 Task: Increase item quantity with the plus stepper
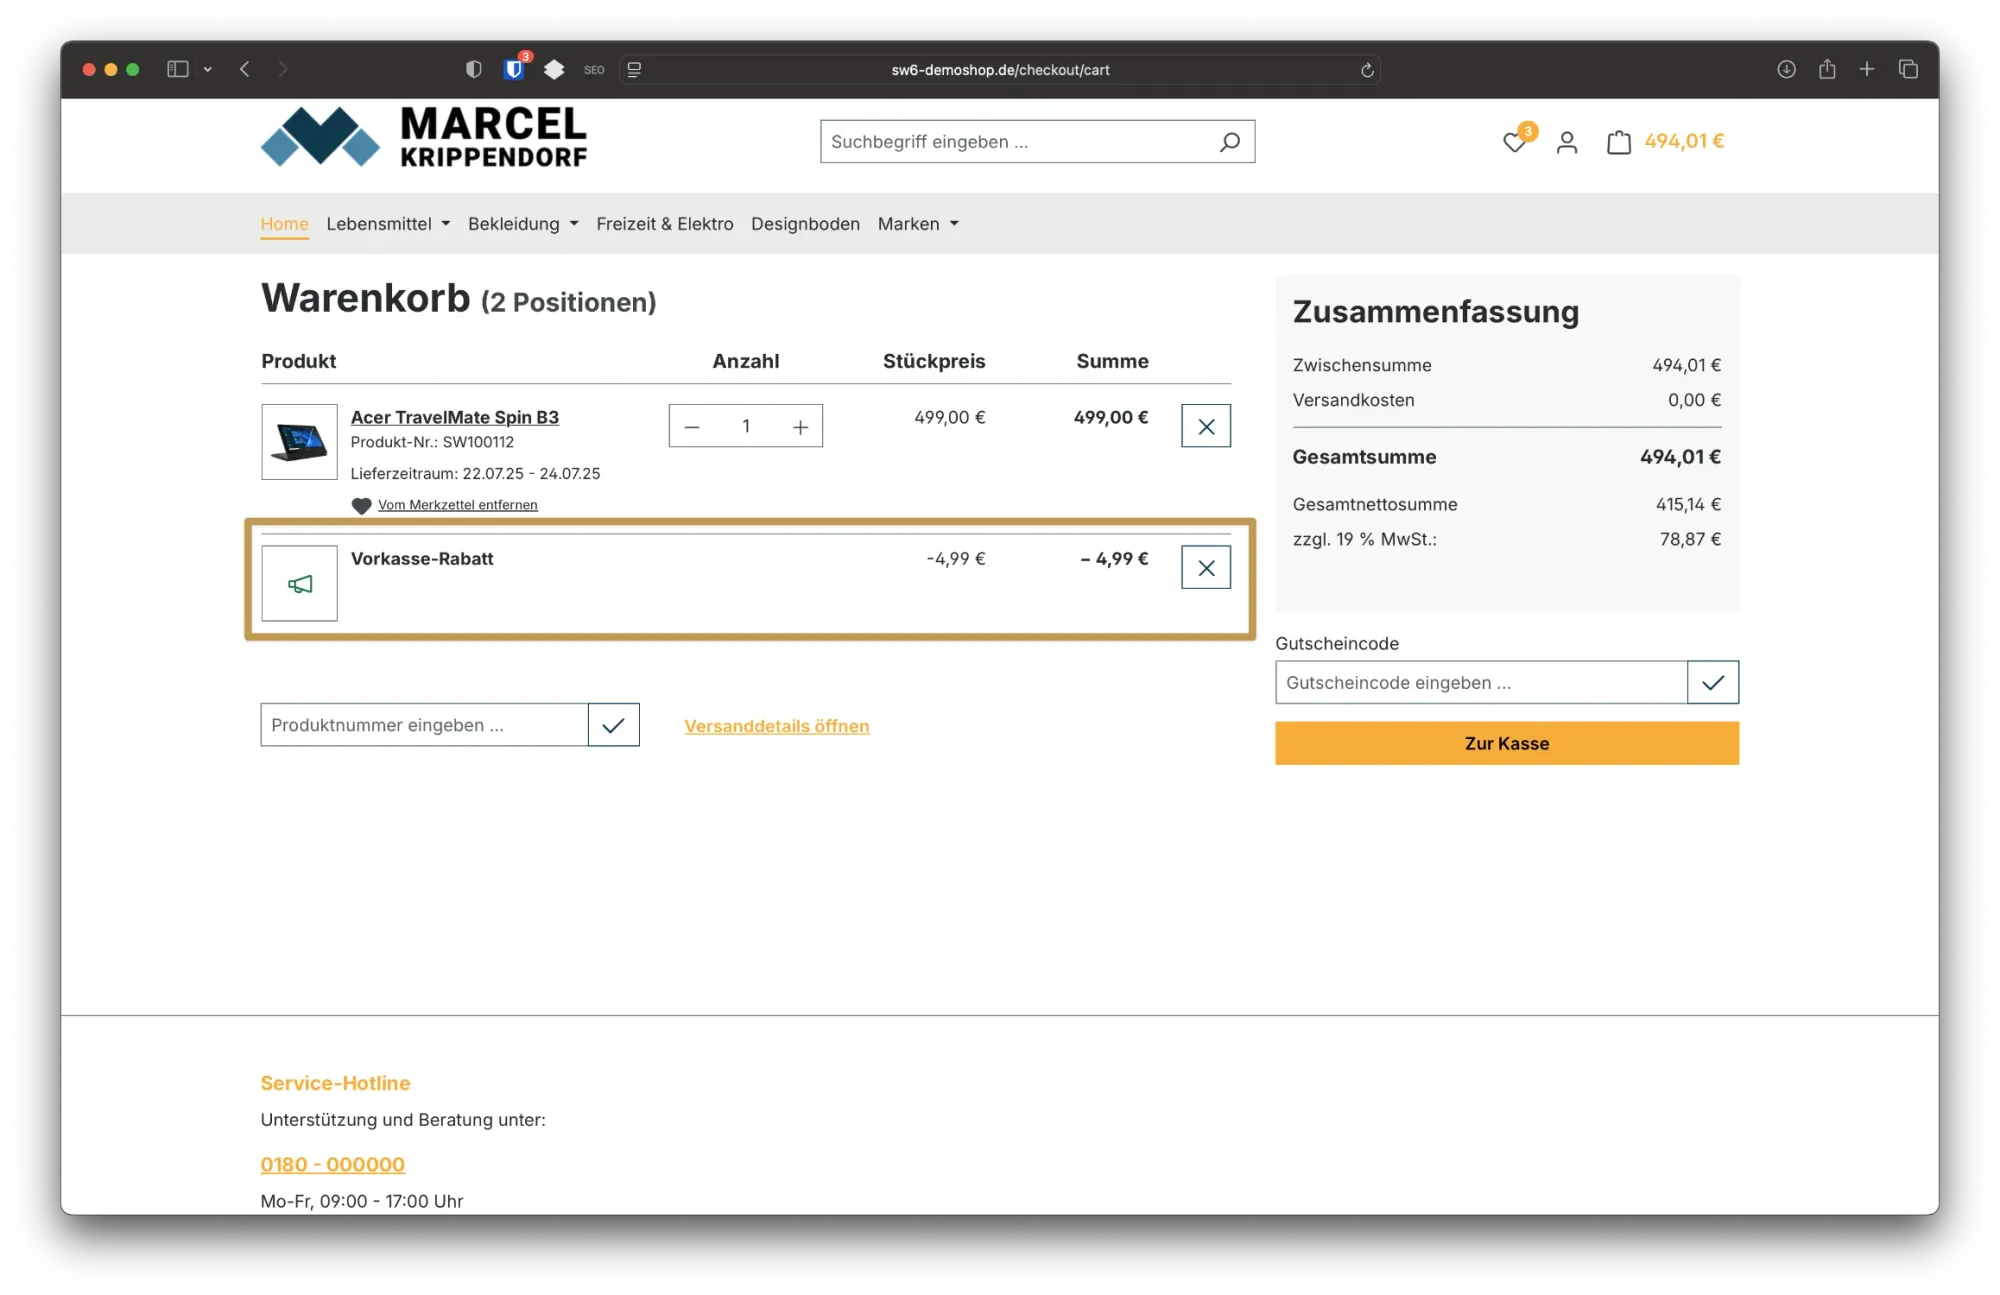click(800, 425)
